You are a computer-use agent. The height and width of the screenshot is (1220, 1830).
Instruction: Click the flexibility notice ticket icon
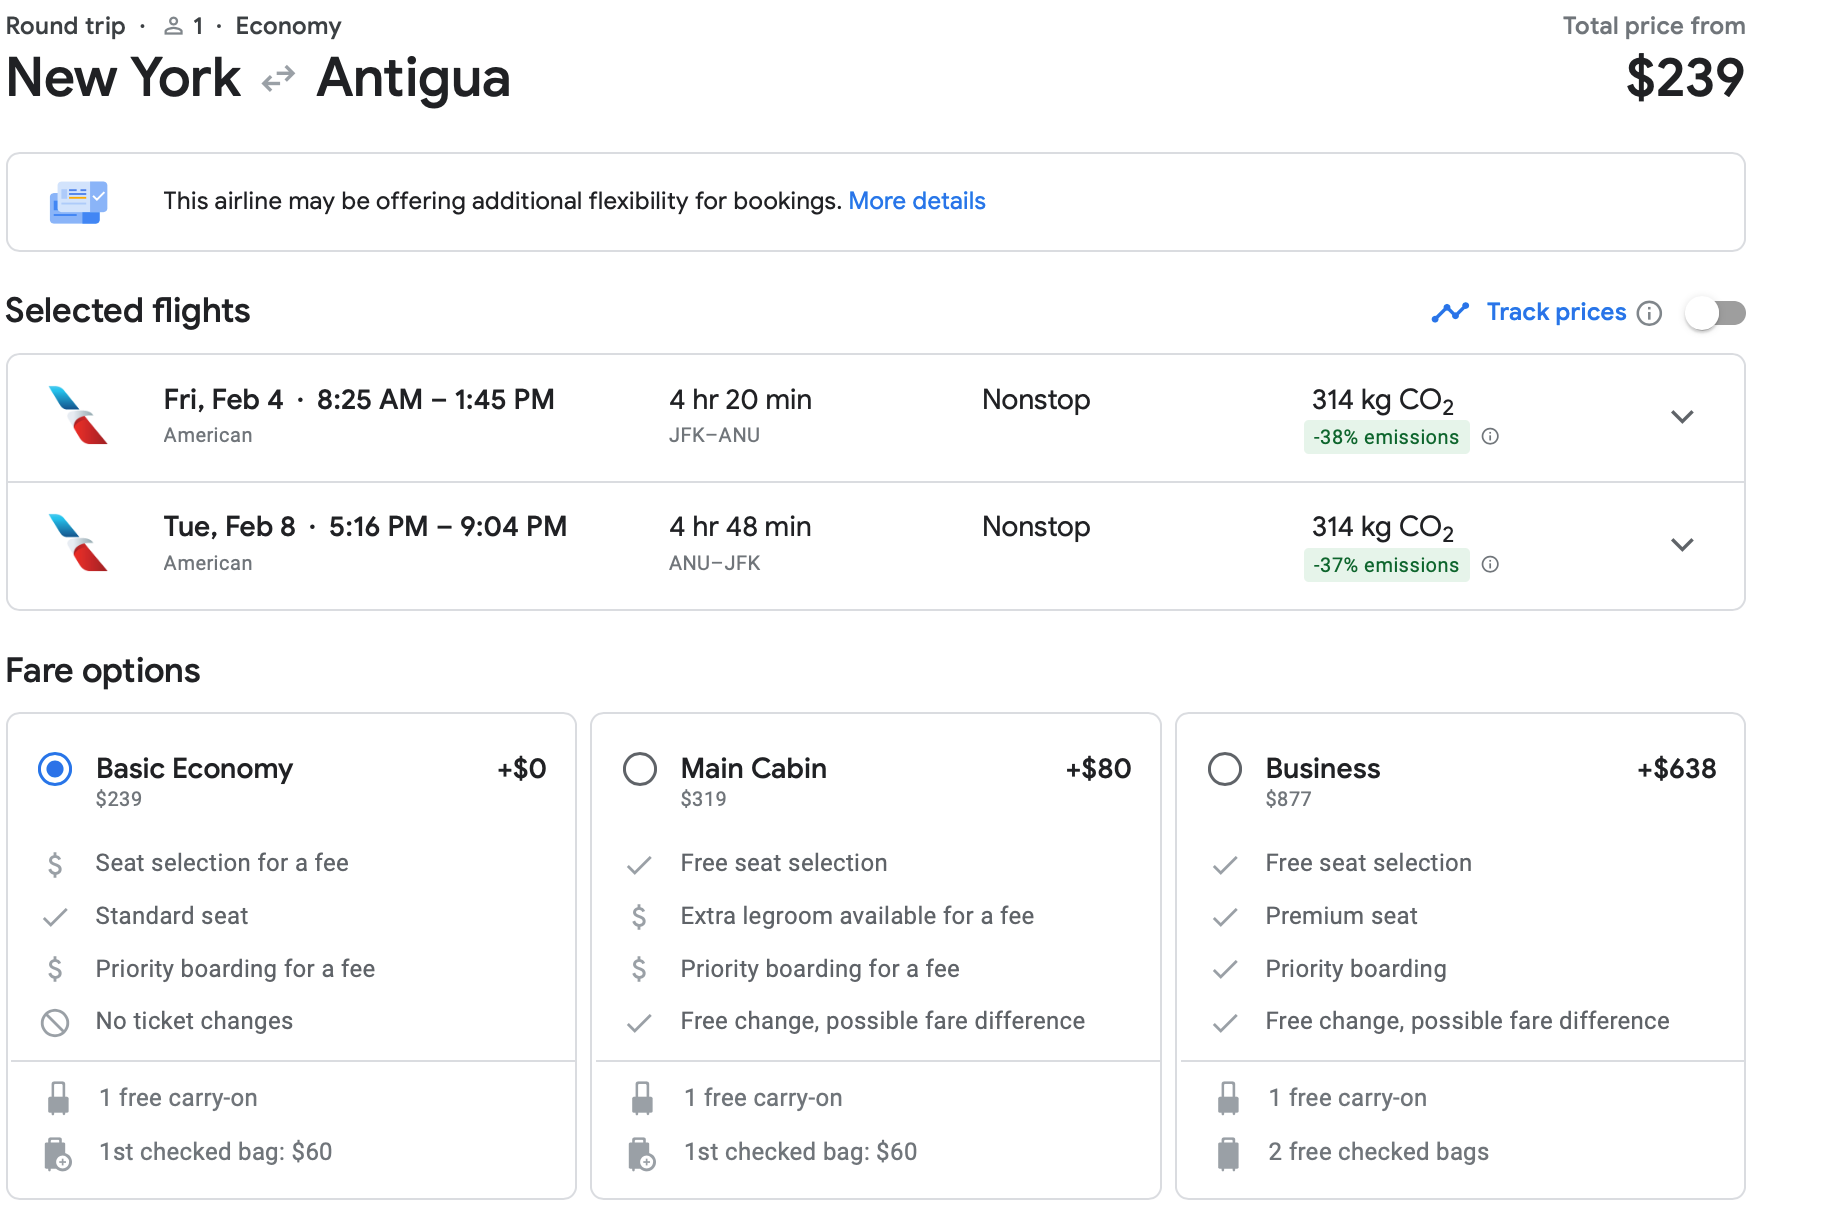coord(78,202)
